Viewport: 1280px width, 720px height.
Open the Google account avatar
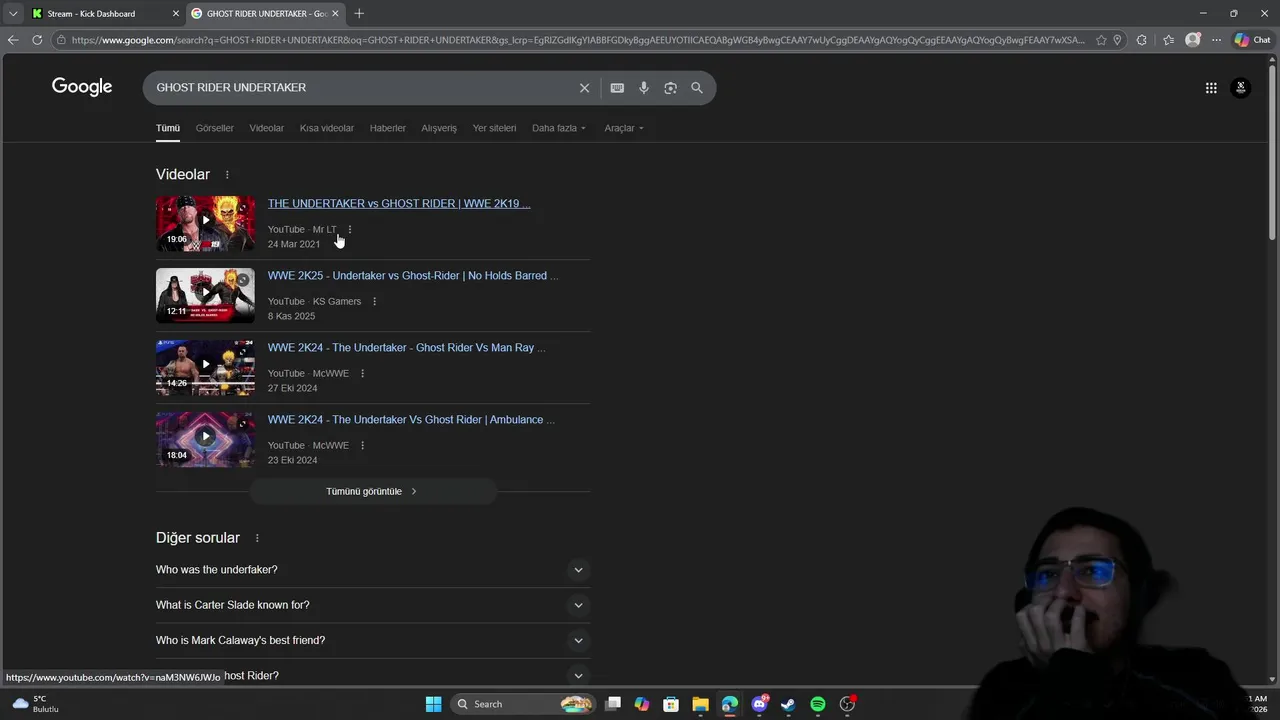1241,88
